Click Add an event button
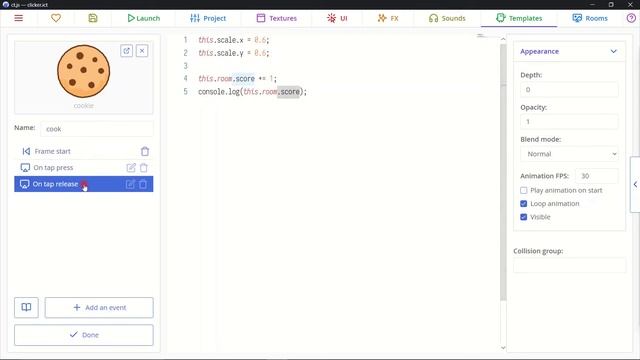 99,307
